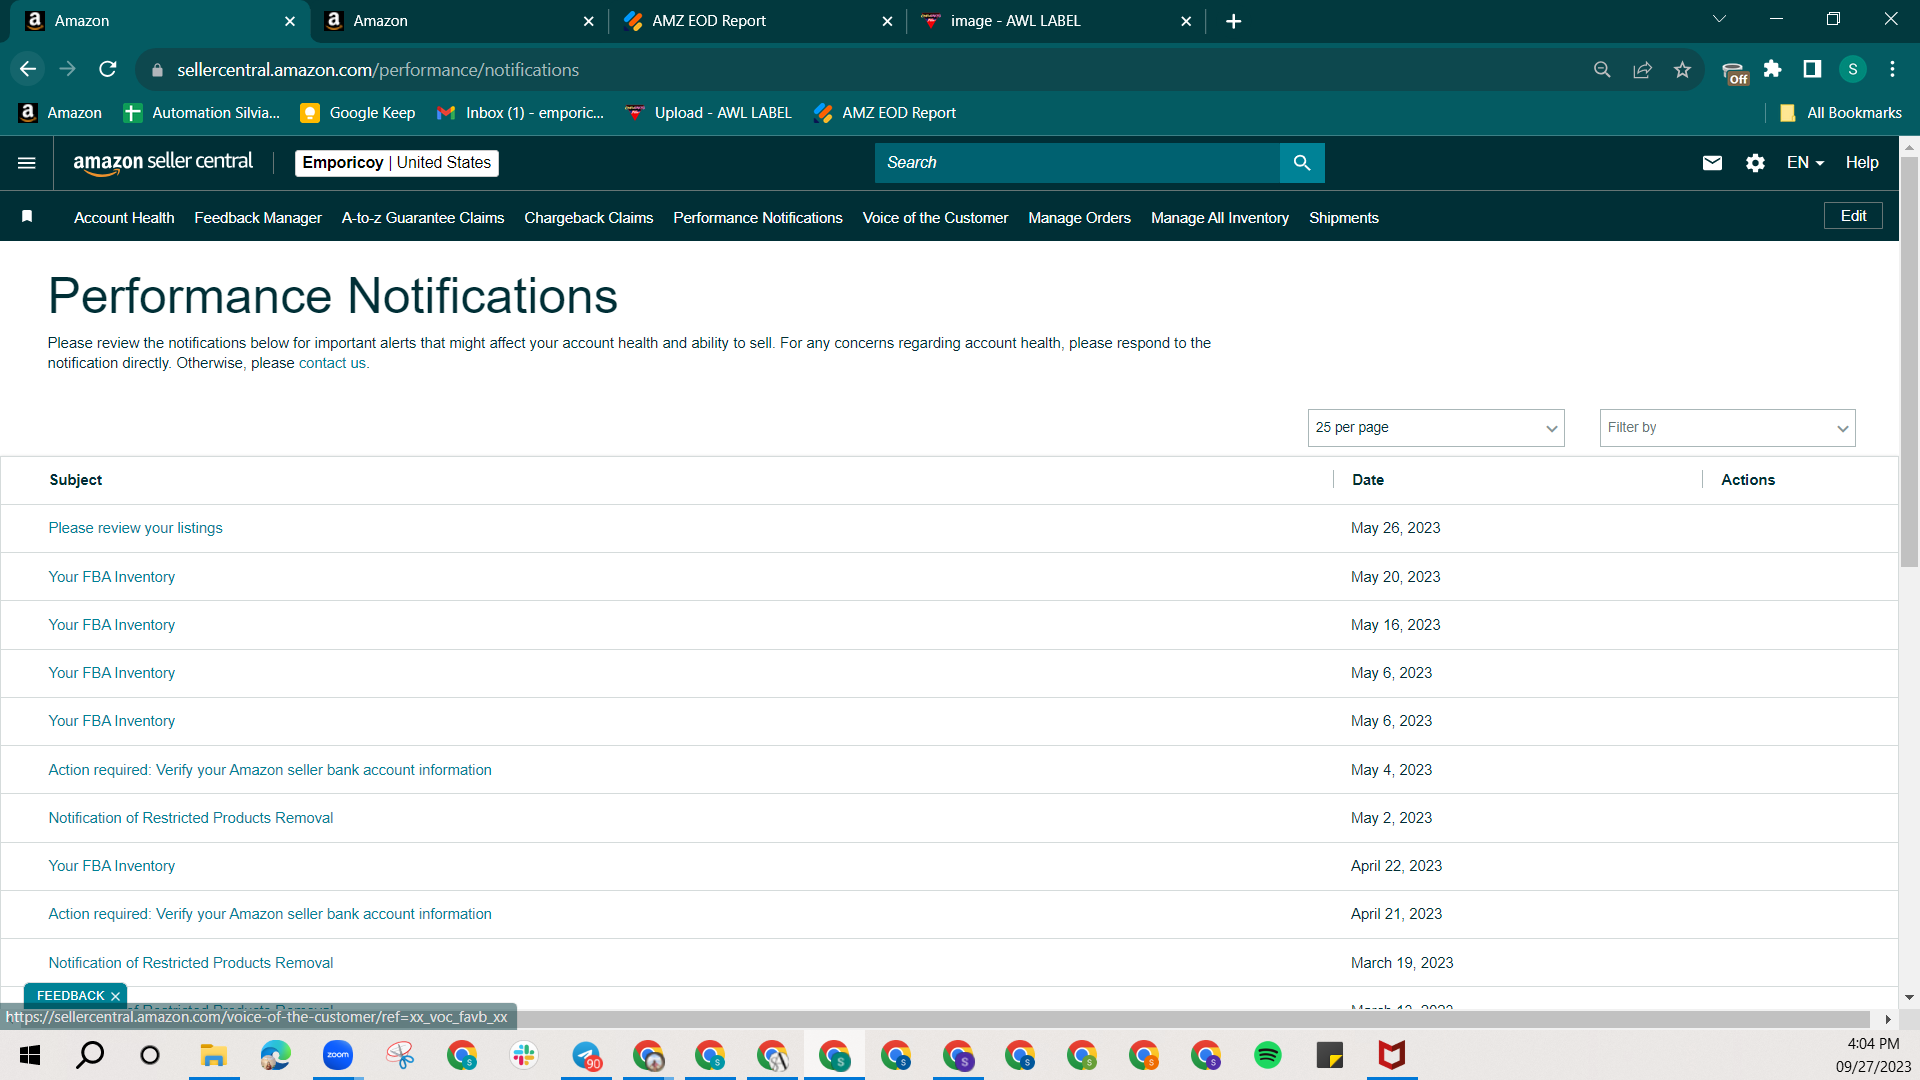Open Zoom from the taskbar

[x=338, y=1055]
